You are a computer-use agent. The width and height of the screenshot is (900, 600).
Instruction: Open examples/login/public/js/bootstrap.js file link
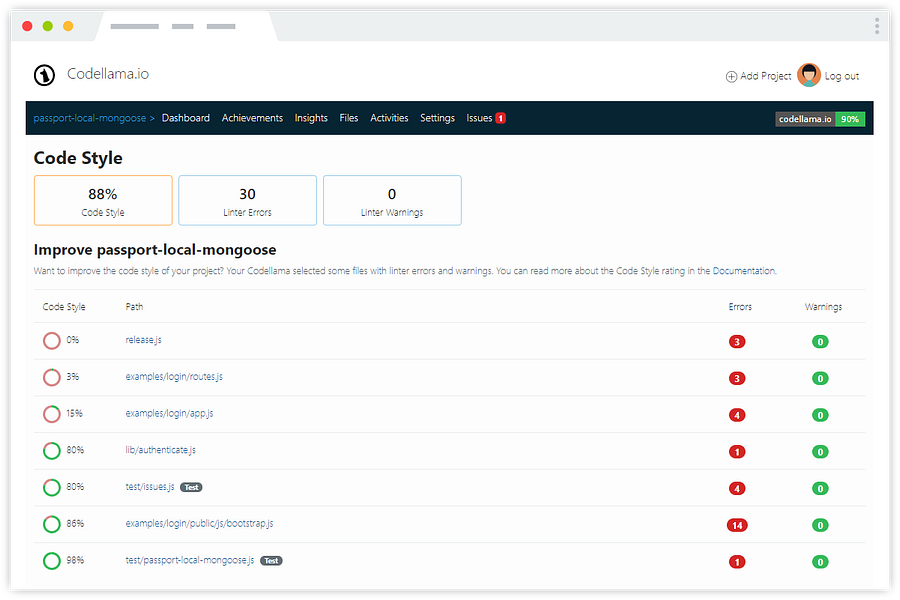199,524
